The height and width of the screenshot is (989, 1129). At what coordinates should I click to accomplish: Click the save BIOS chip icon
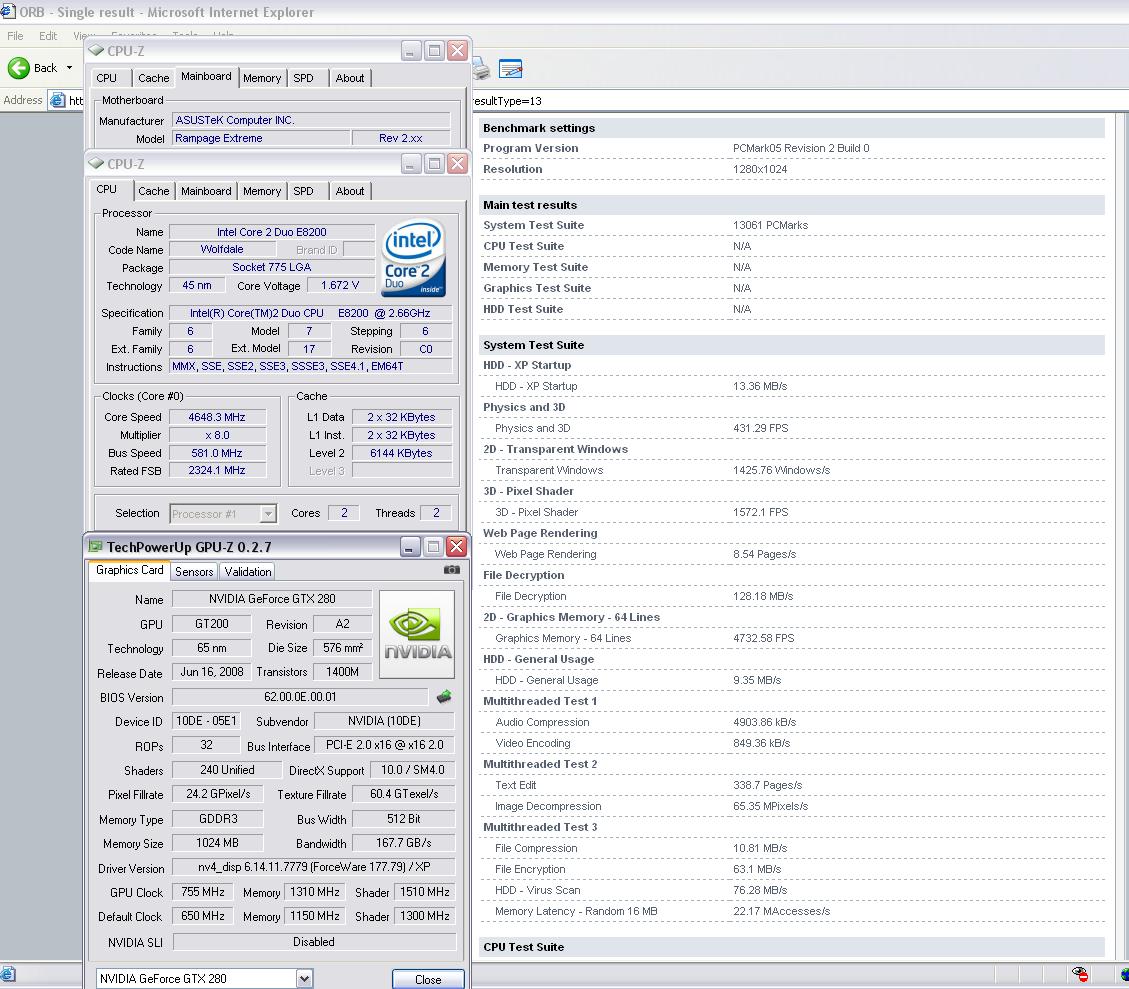pos(444,696)
